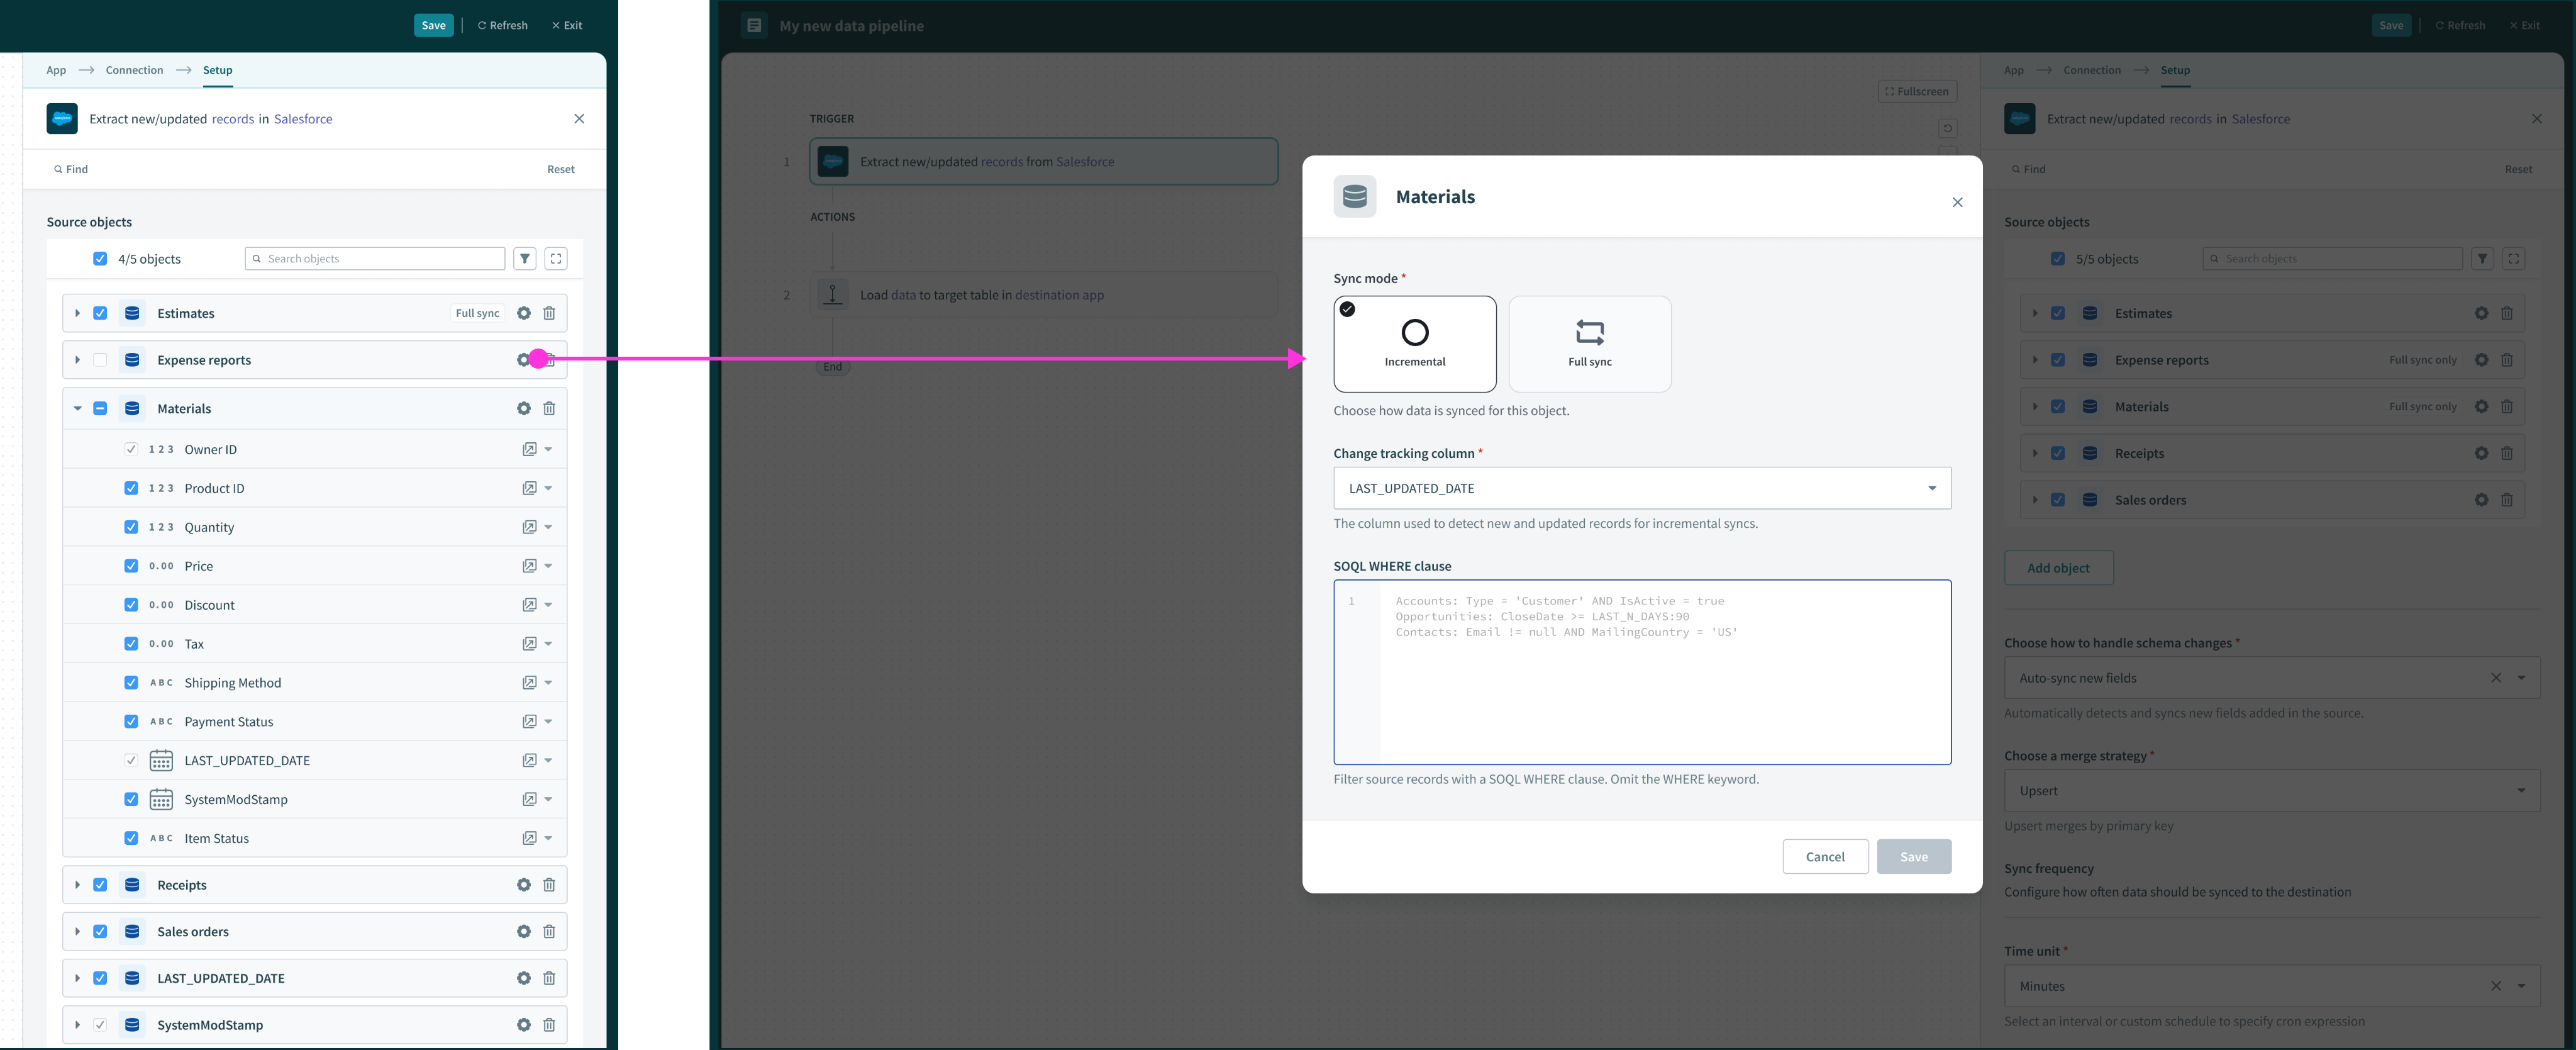Image resolution: width=2576 pixels, height=1050 pixels.
Task: Expand the Estimates object row
Action: tap(77, 313)
